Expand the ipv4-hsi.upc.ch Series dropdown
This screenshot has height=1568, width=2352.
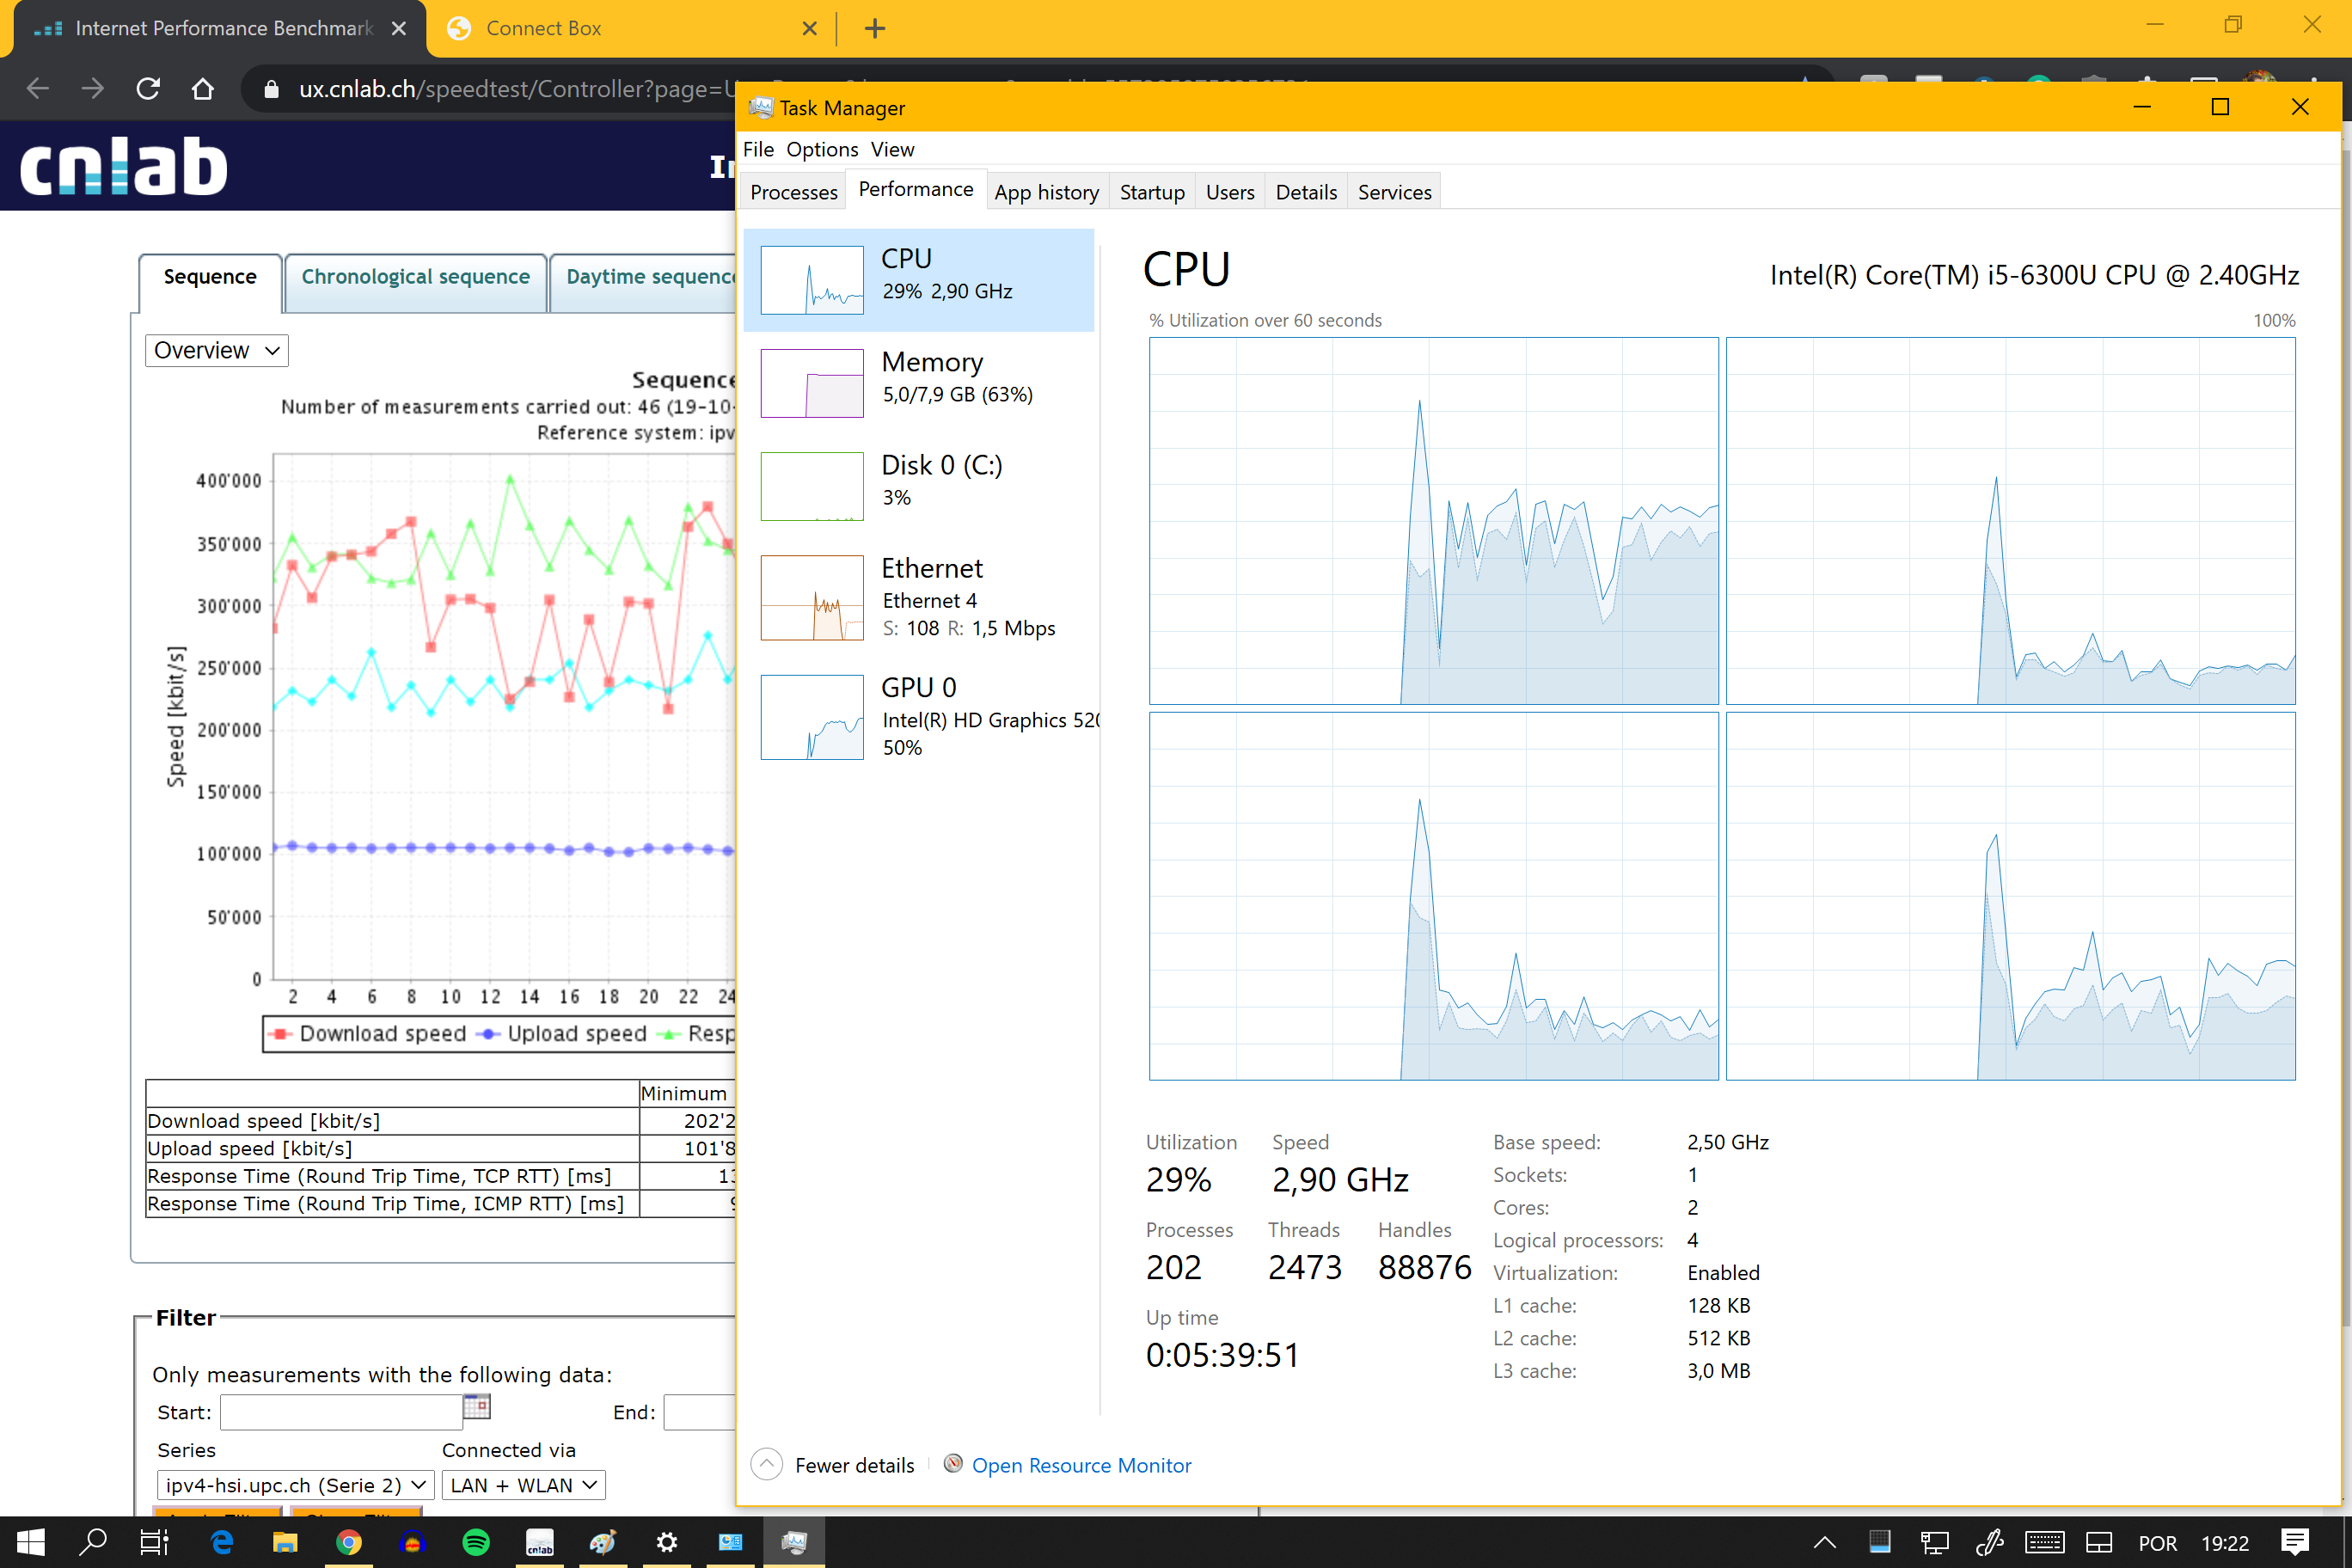click(295, 1485)
